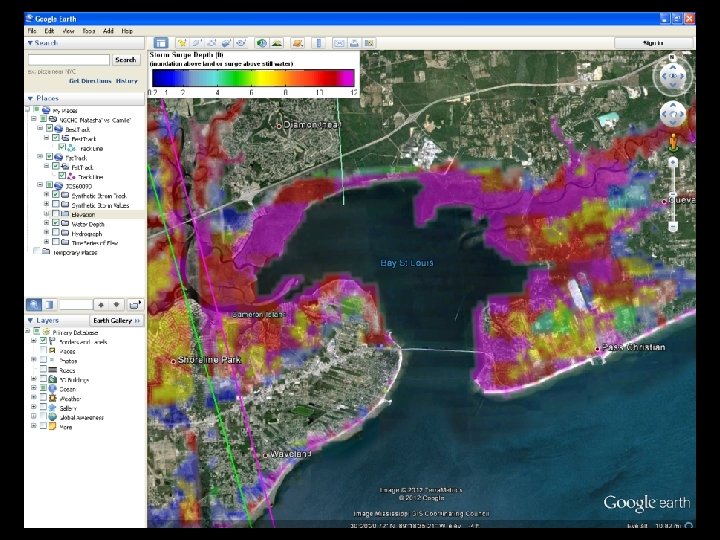Click the Search button

coord(125,60)
